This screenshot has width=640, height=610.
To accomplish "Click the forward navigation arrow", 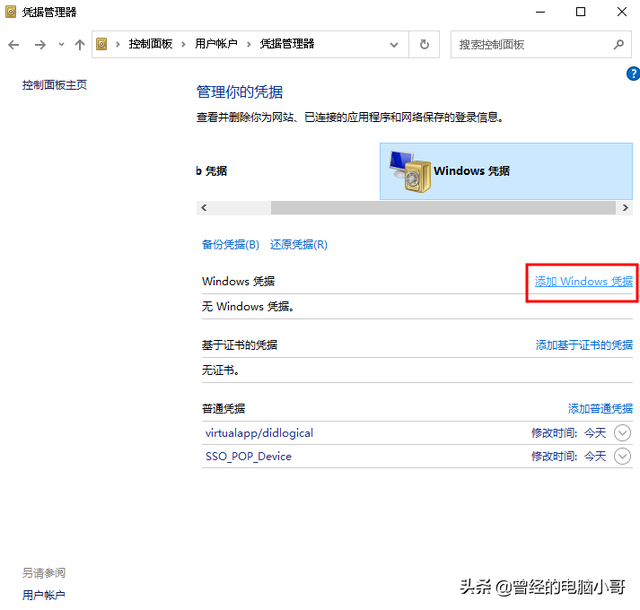I will [40, 45].
